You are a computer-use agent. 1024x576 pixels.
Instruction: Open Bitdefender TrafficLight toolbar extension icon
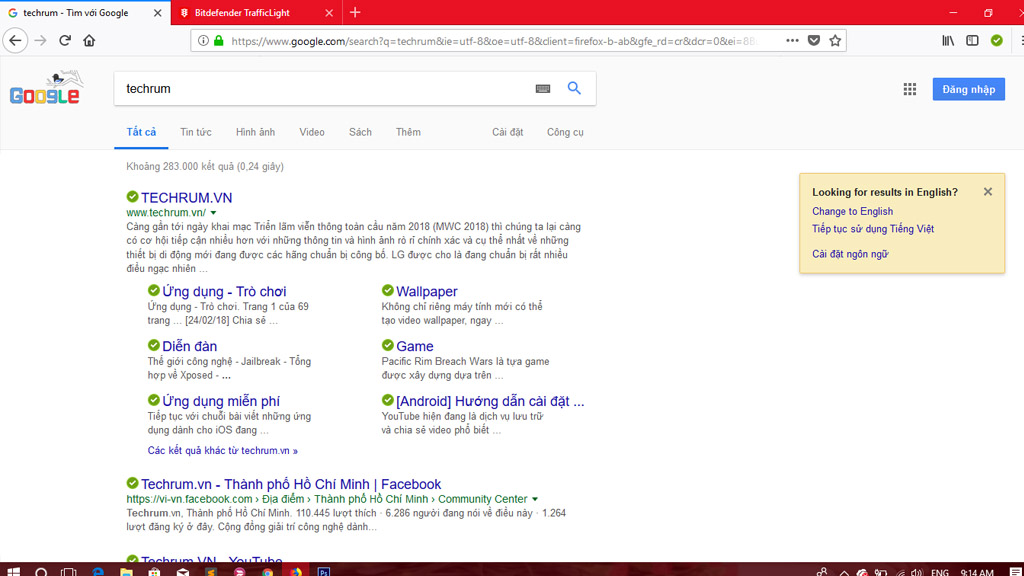997,40
